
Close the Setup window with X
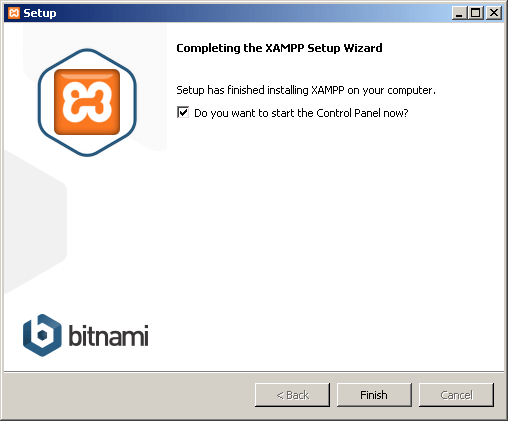(x=494, y=13)
